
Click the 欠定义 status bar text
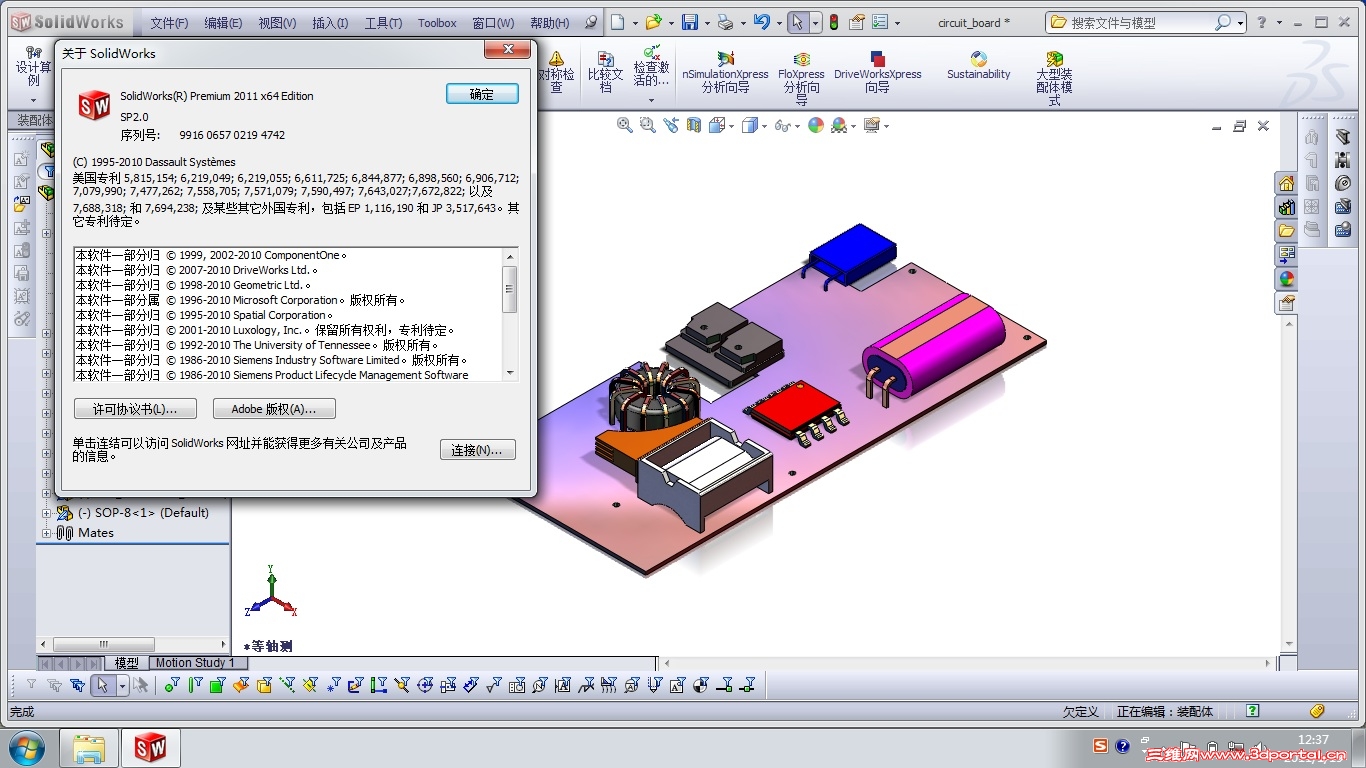pos(1081,712)
